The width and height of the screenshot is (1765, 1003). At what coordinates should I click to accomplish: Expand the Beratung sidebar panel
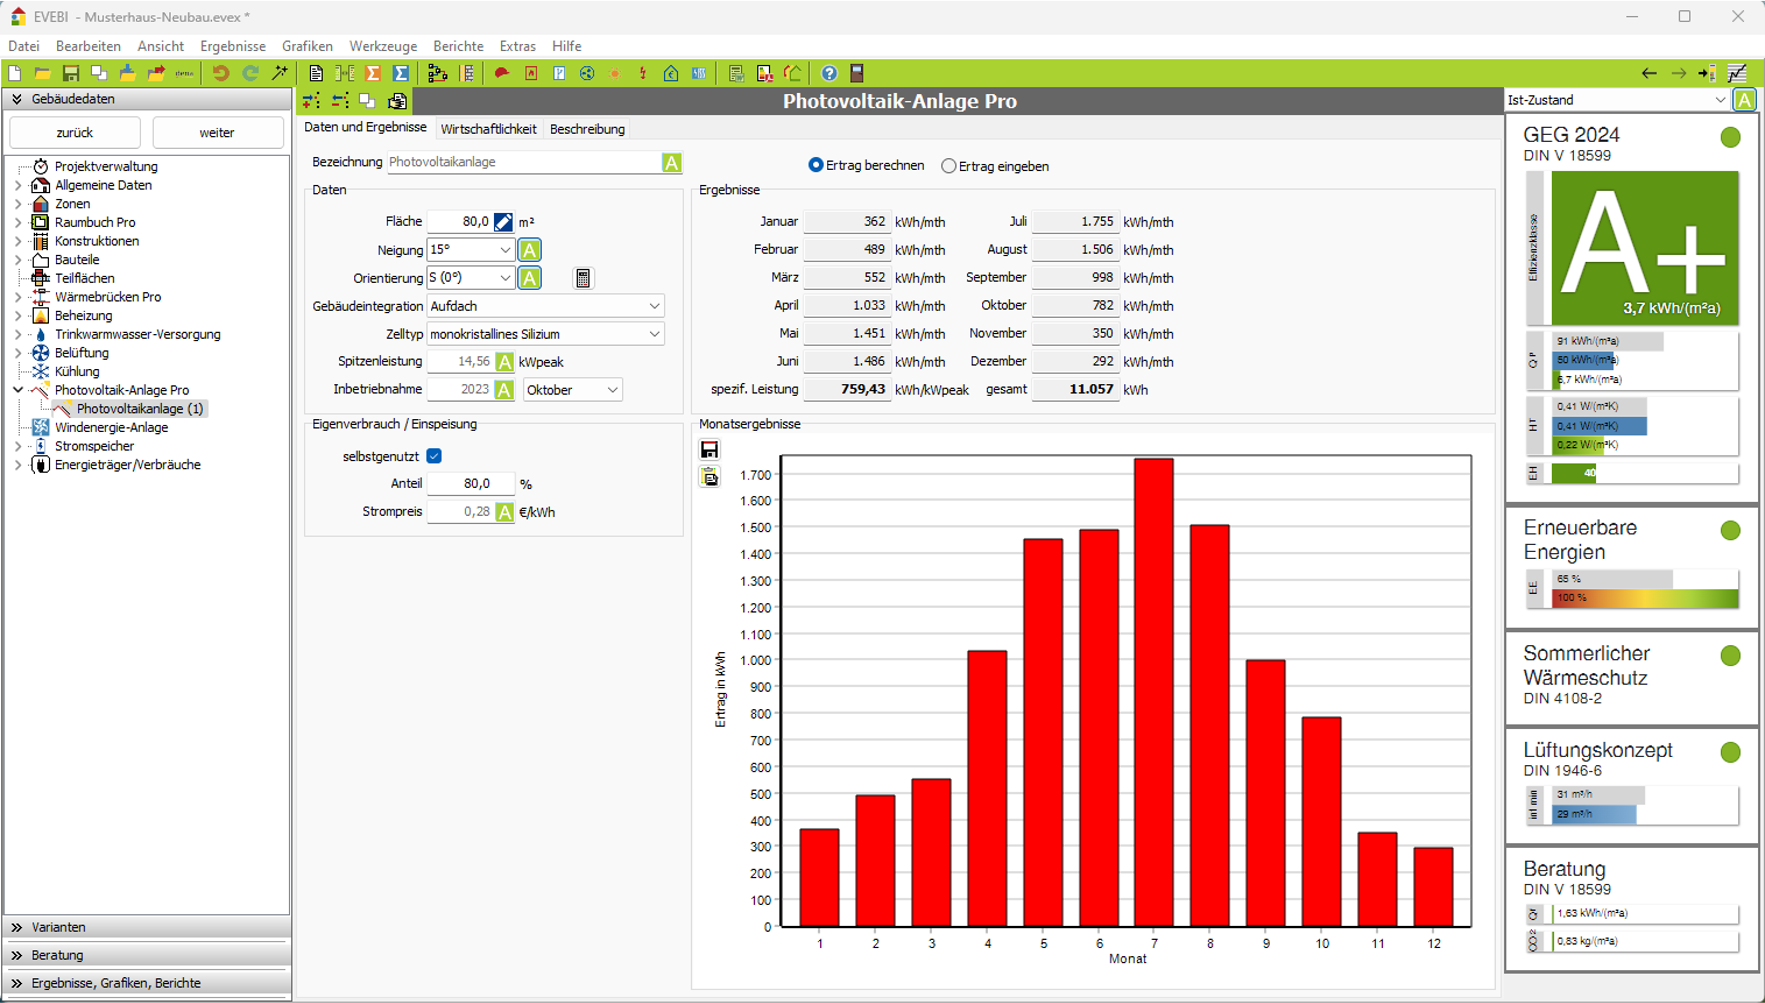click(147, 955)
